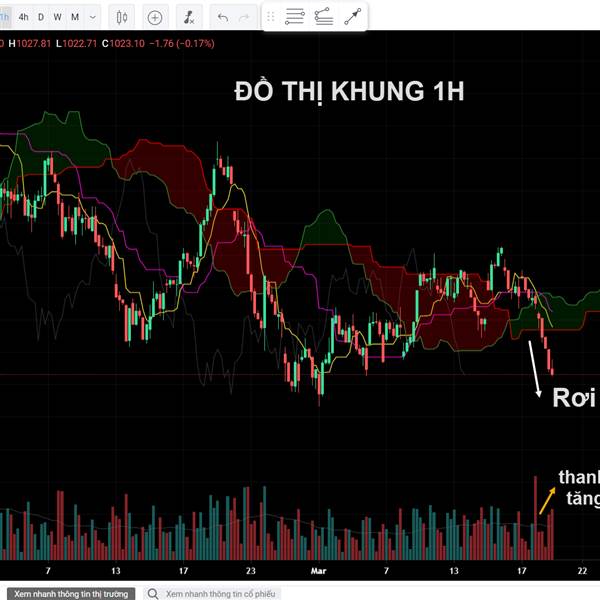This screenshot has width=600, height=600.
Task: Switch chart to Weekly timeframe
Action: click(57, 17)
